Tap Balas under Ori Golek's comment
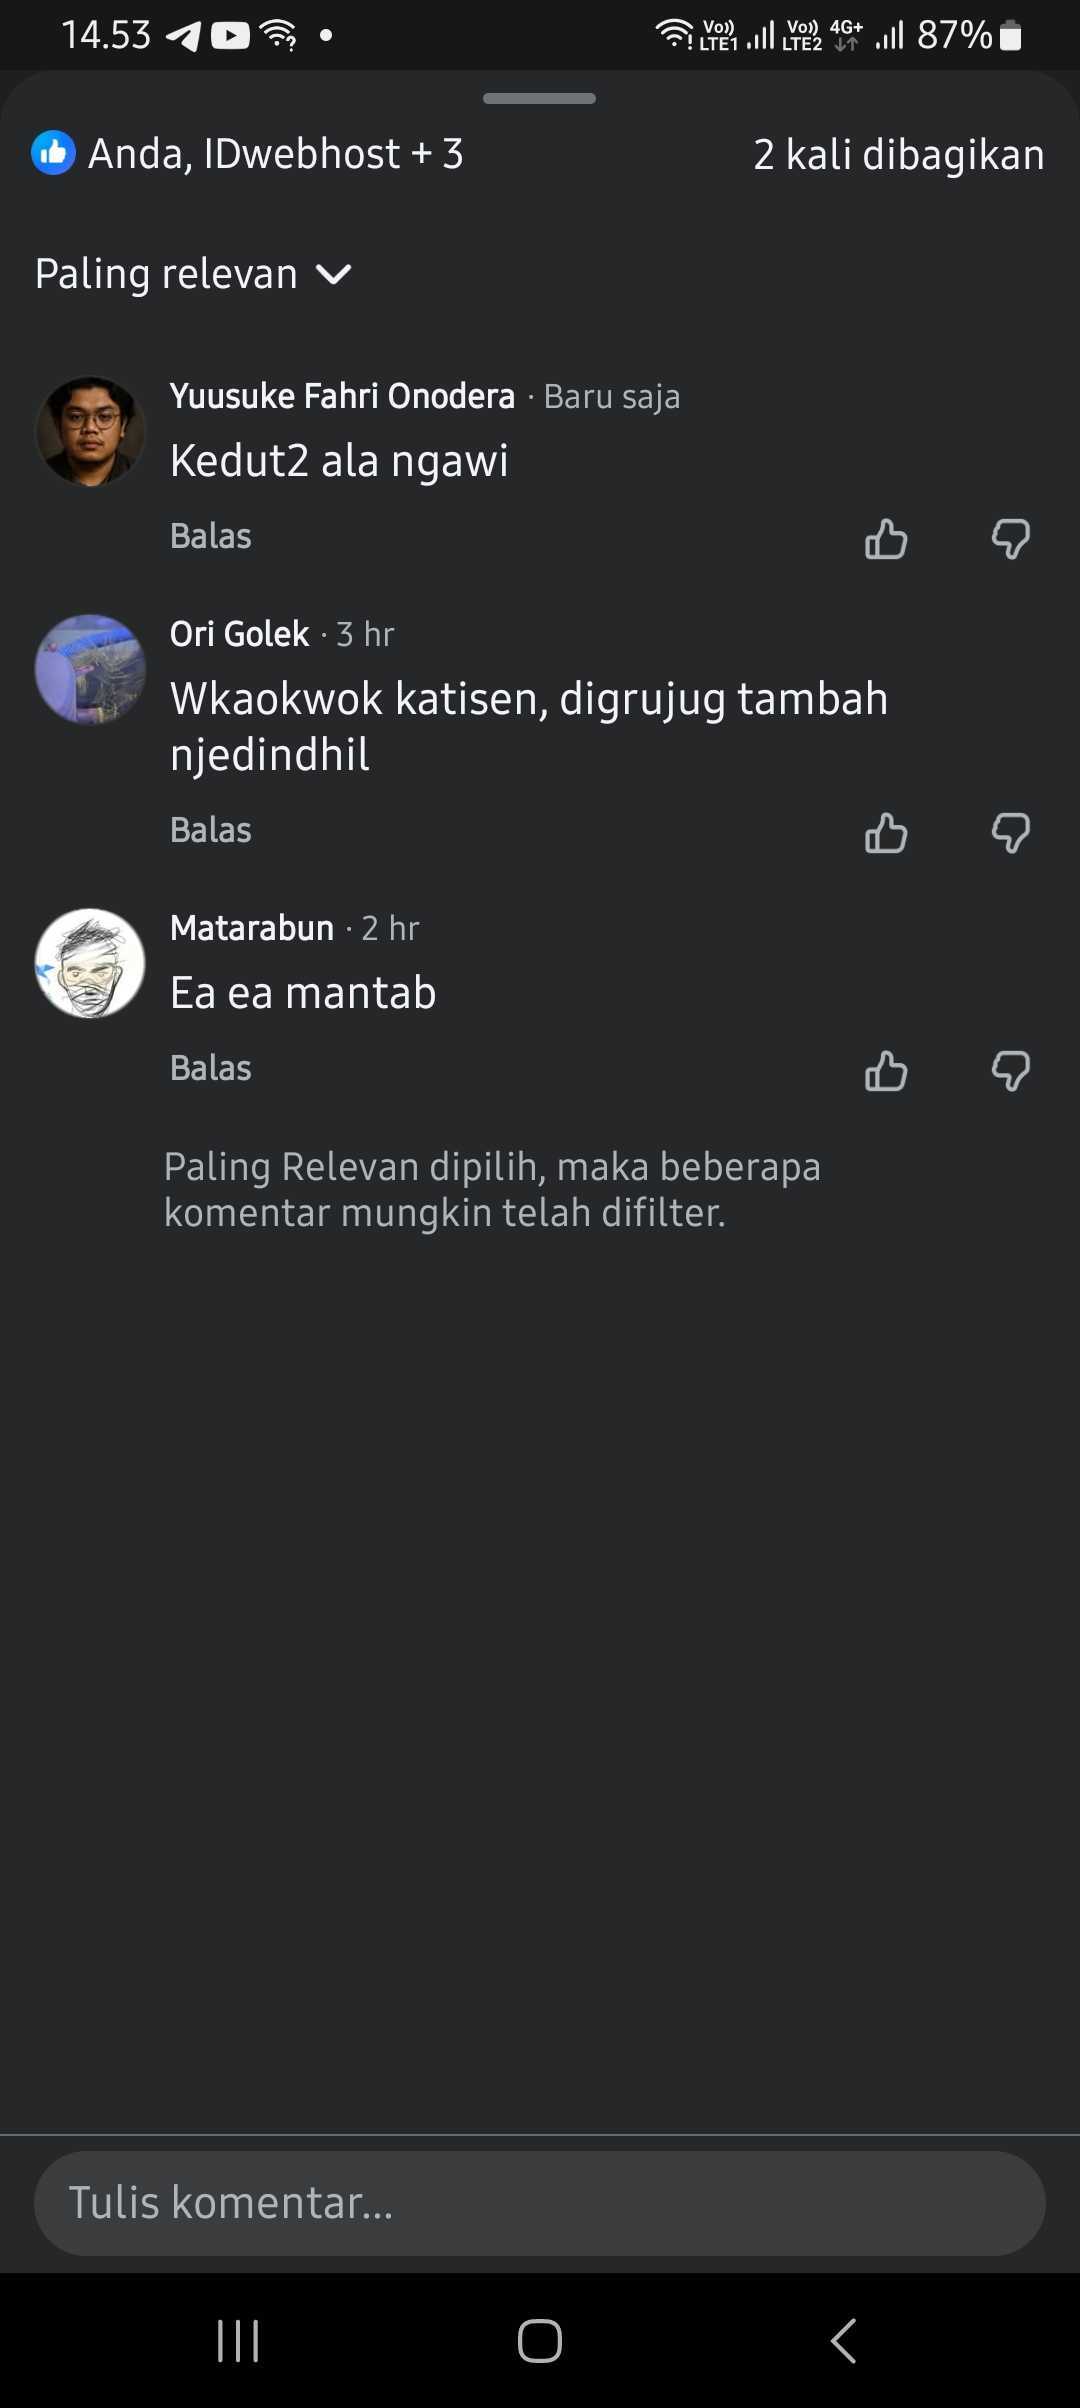 point(211,830)
